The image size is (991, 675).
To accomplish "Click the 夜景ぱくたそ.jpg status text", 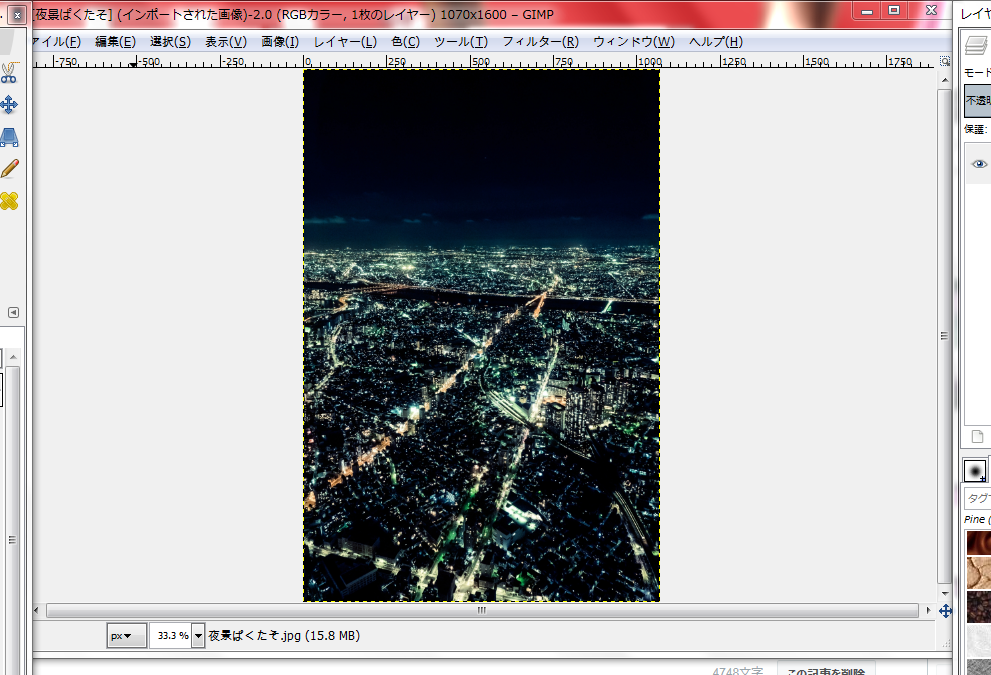I will click(x=284, y=636).
